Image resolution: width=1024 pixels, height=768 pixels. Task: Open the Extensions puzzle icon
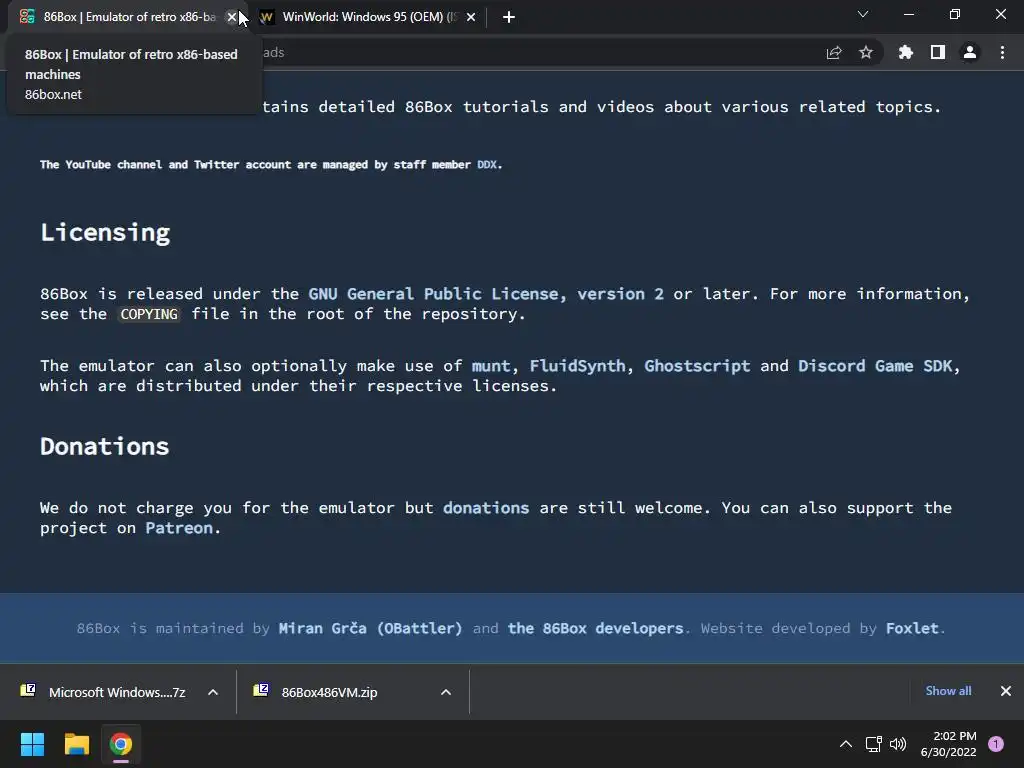pos(905,52)
